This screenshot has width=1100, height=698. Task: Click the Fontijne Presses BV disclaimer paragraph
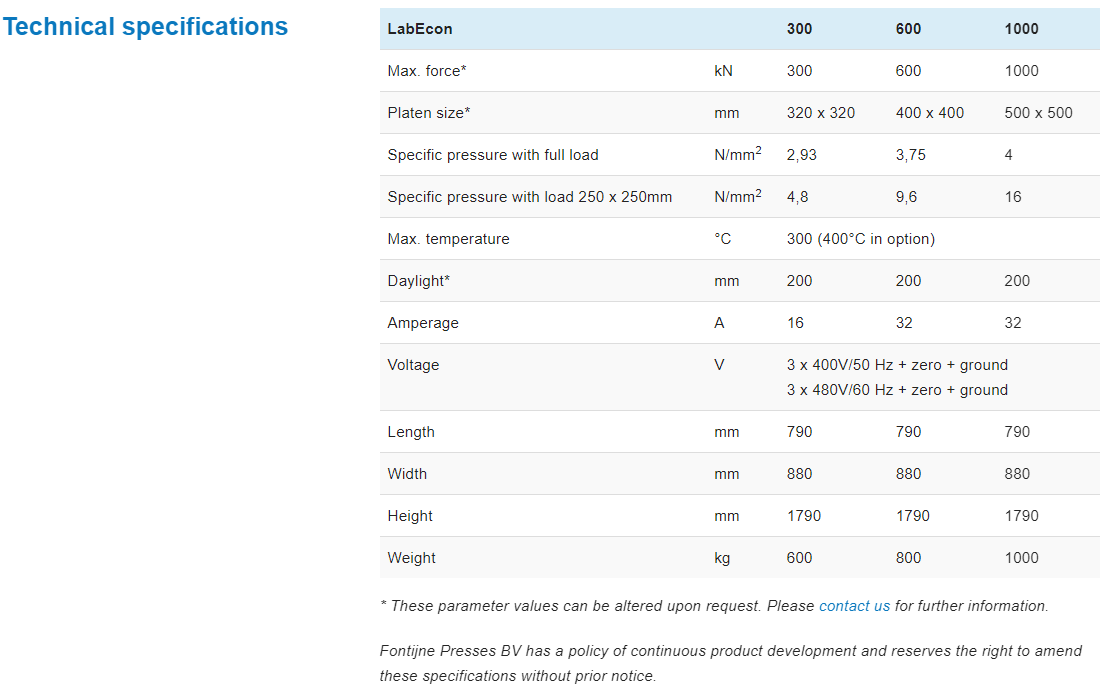pyautogui.click(x=730, y=663)
